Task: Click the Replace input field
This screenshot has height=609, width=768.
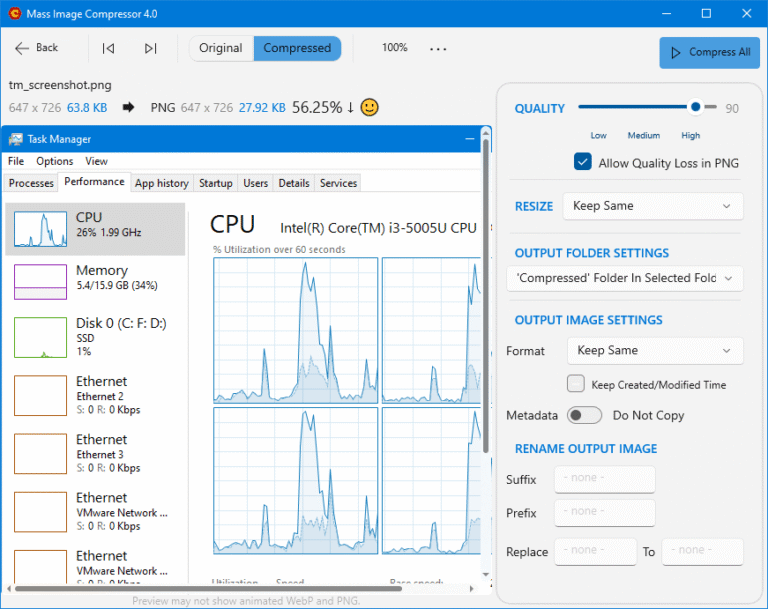Action: tap(595, 552)
